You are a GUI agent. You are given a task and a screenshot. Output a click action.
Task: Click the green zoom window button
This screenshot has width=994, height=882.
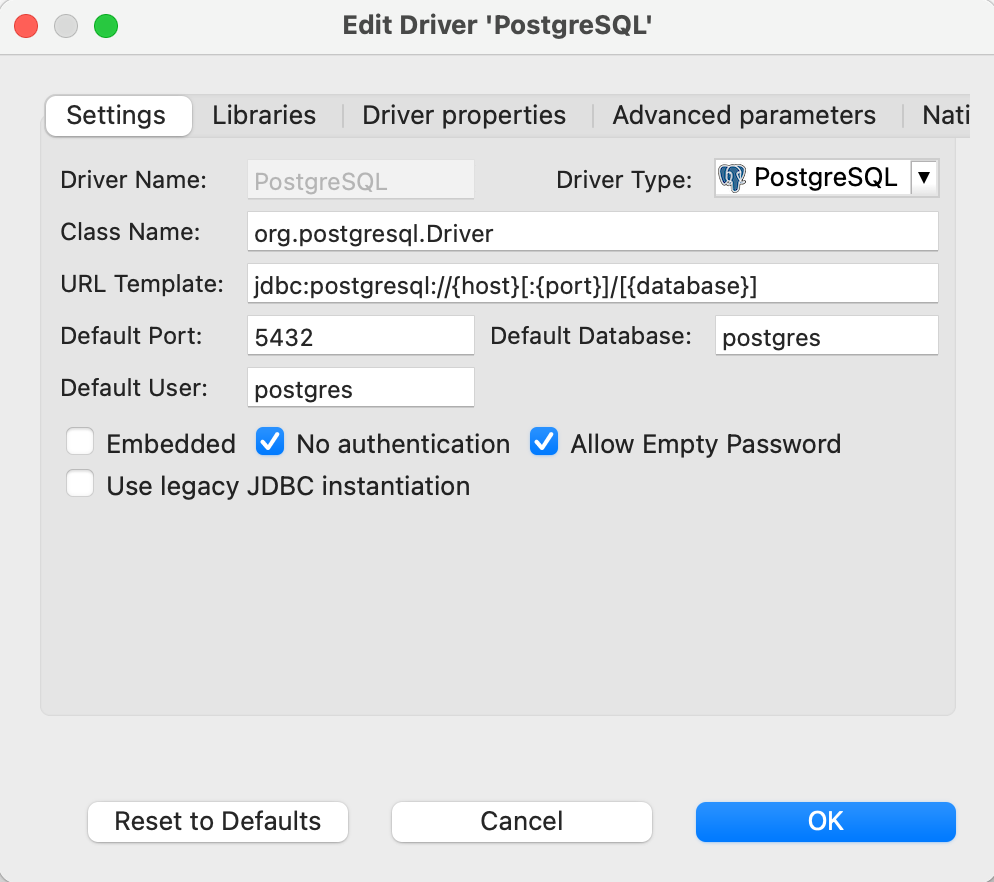pos(106,26)
